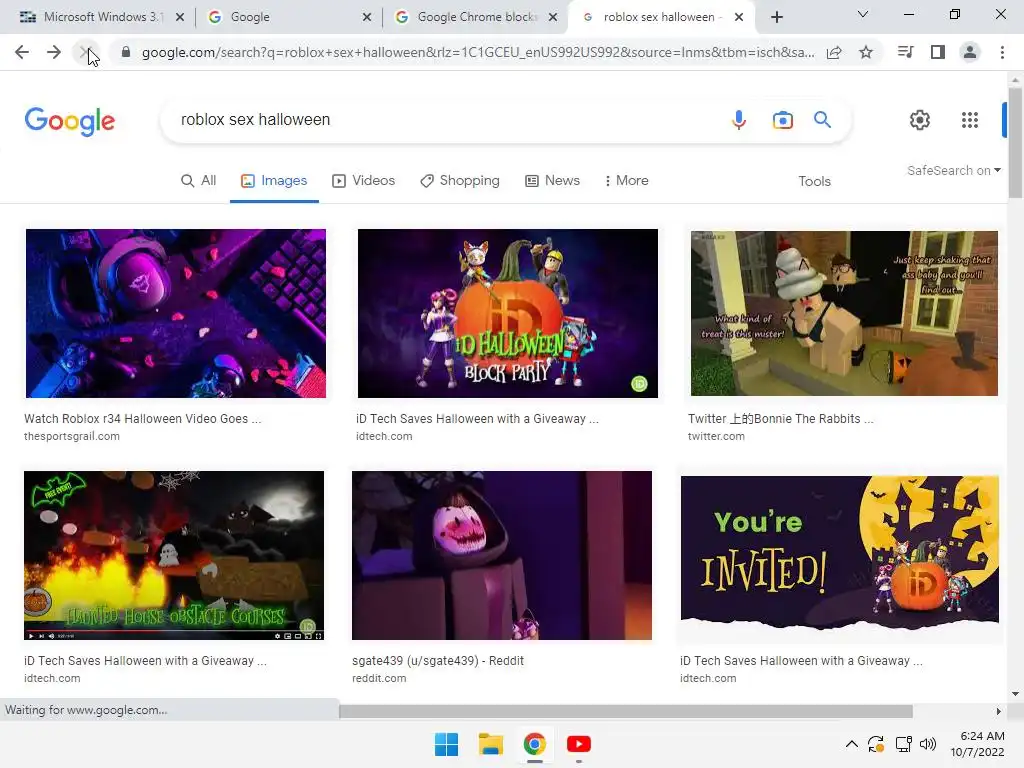Open sgate439 Reddit result link
Image resolution: width=1024 pixels, height=768 pixels.
click(438, 661)
